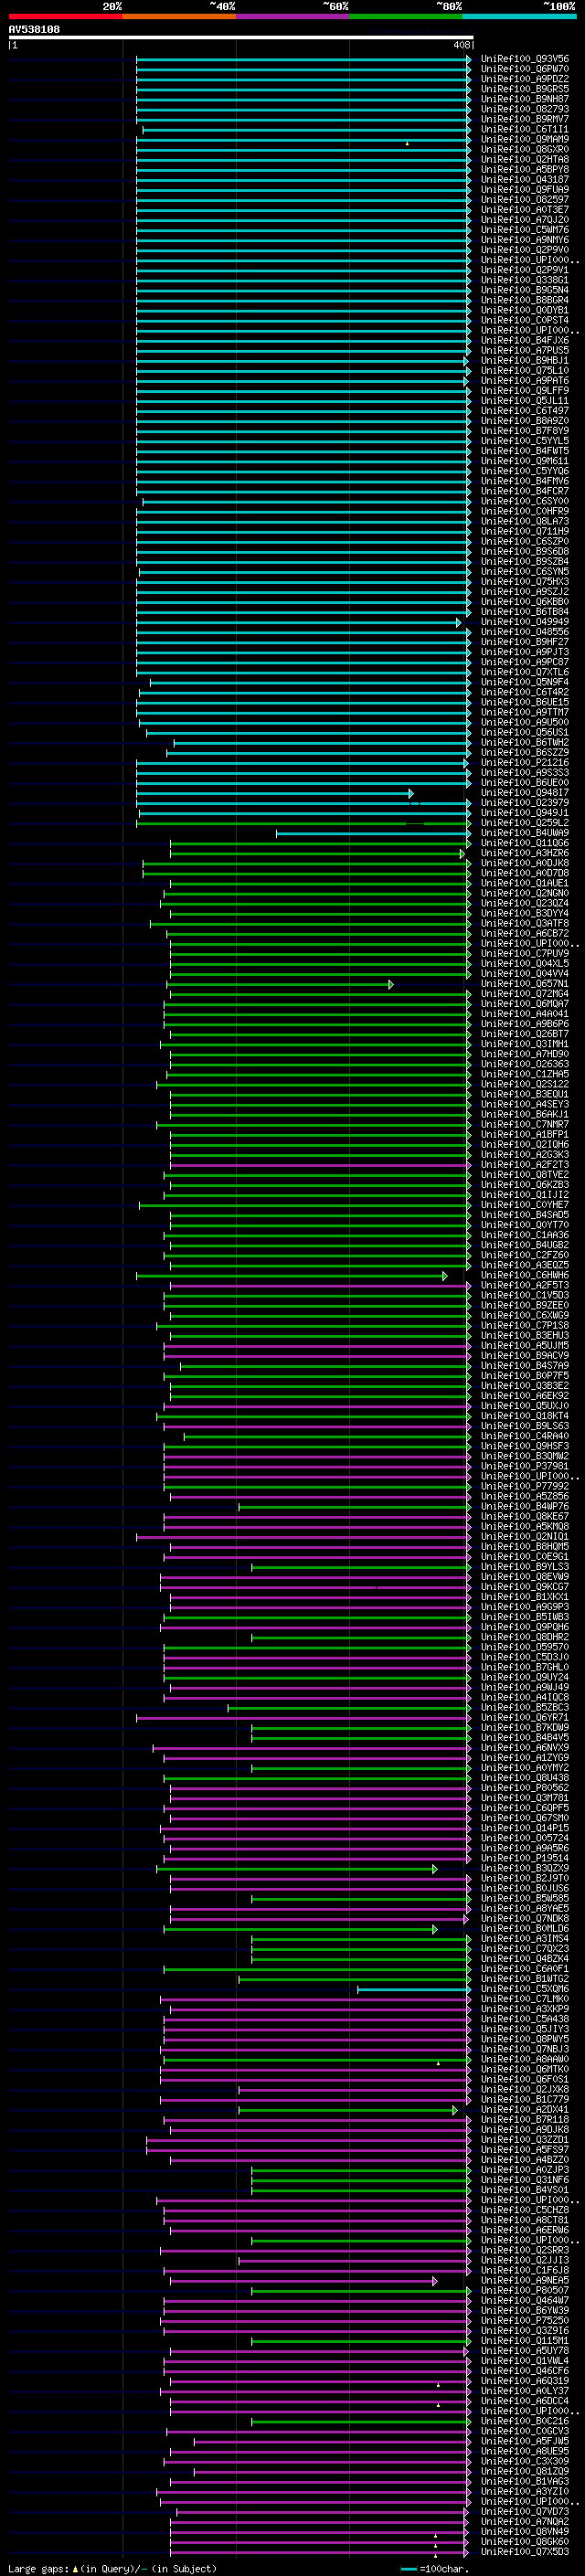Select UniRef100_C5WM76 label
Screen dimensions: 585x2576
(x=525, y=230)
